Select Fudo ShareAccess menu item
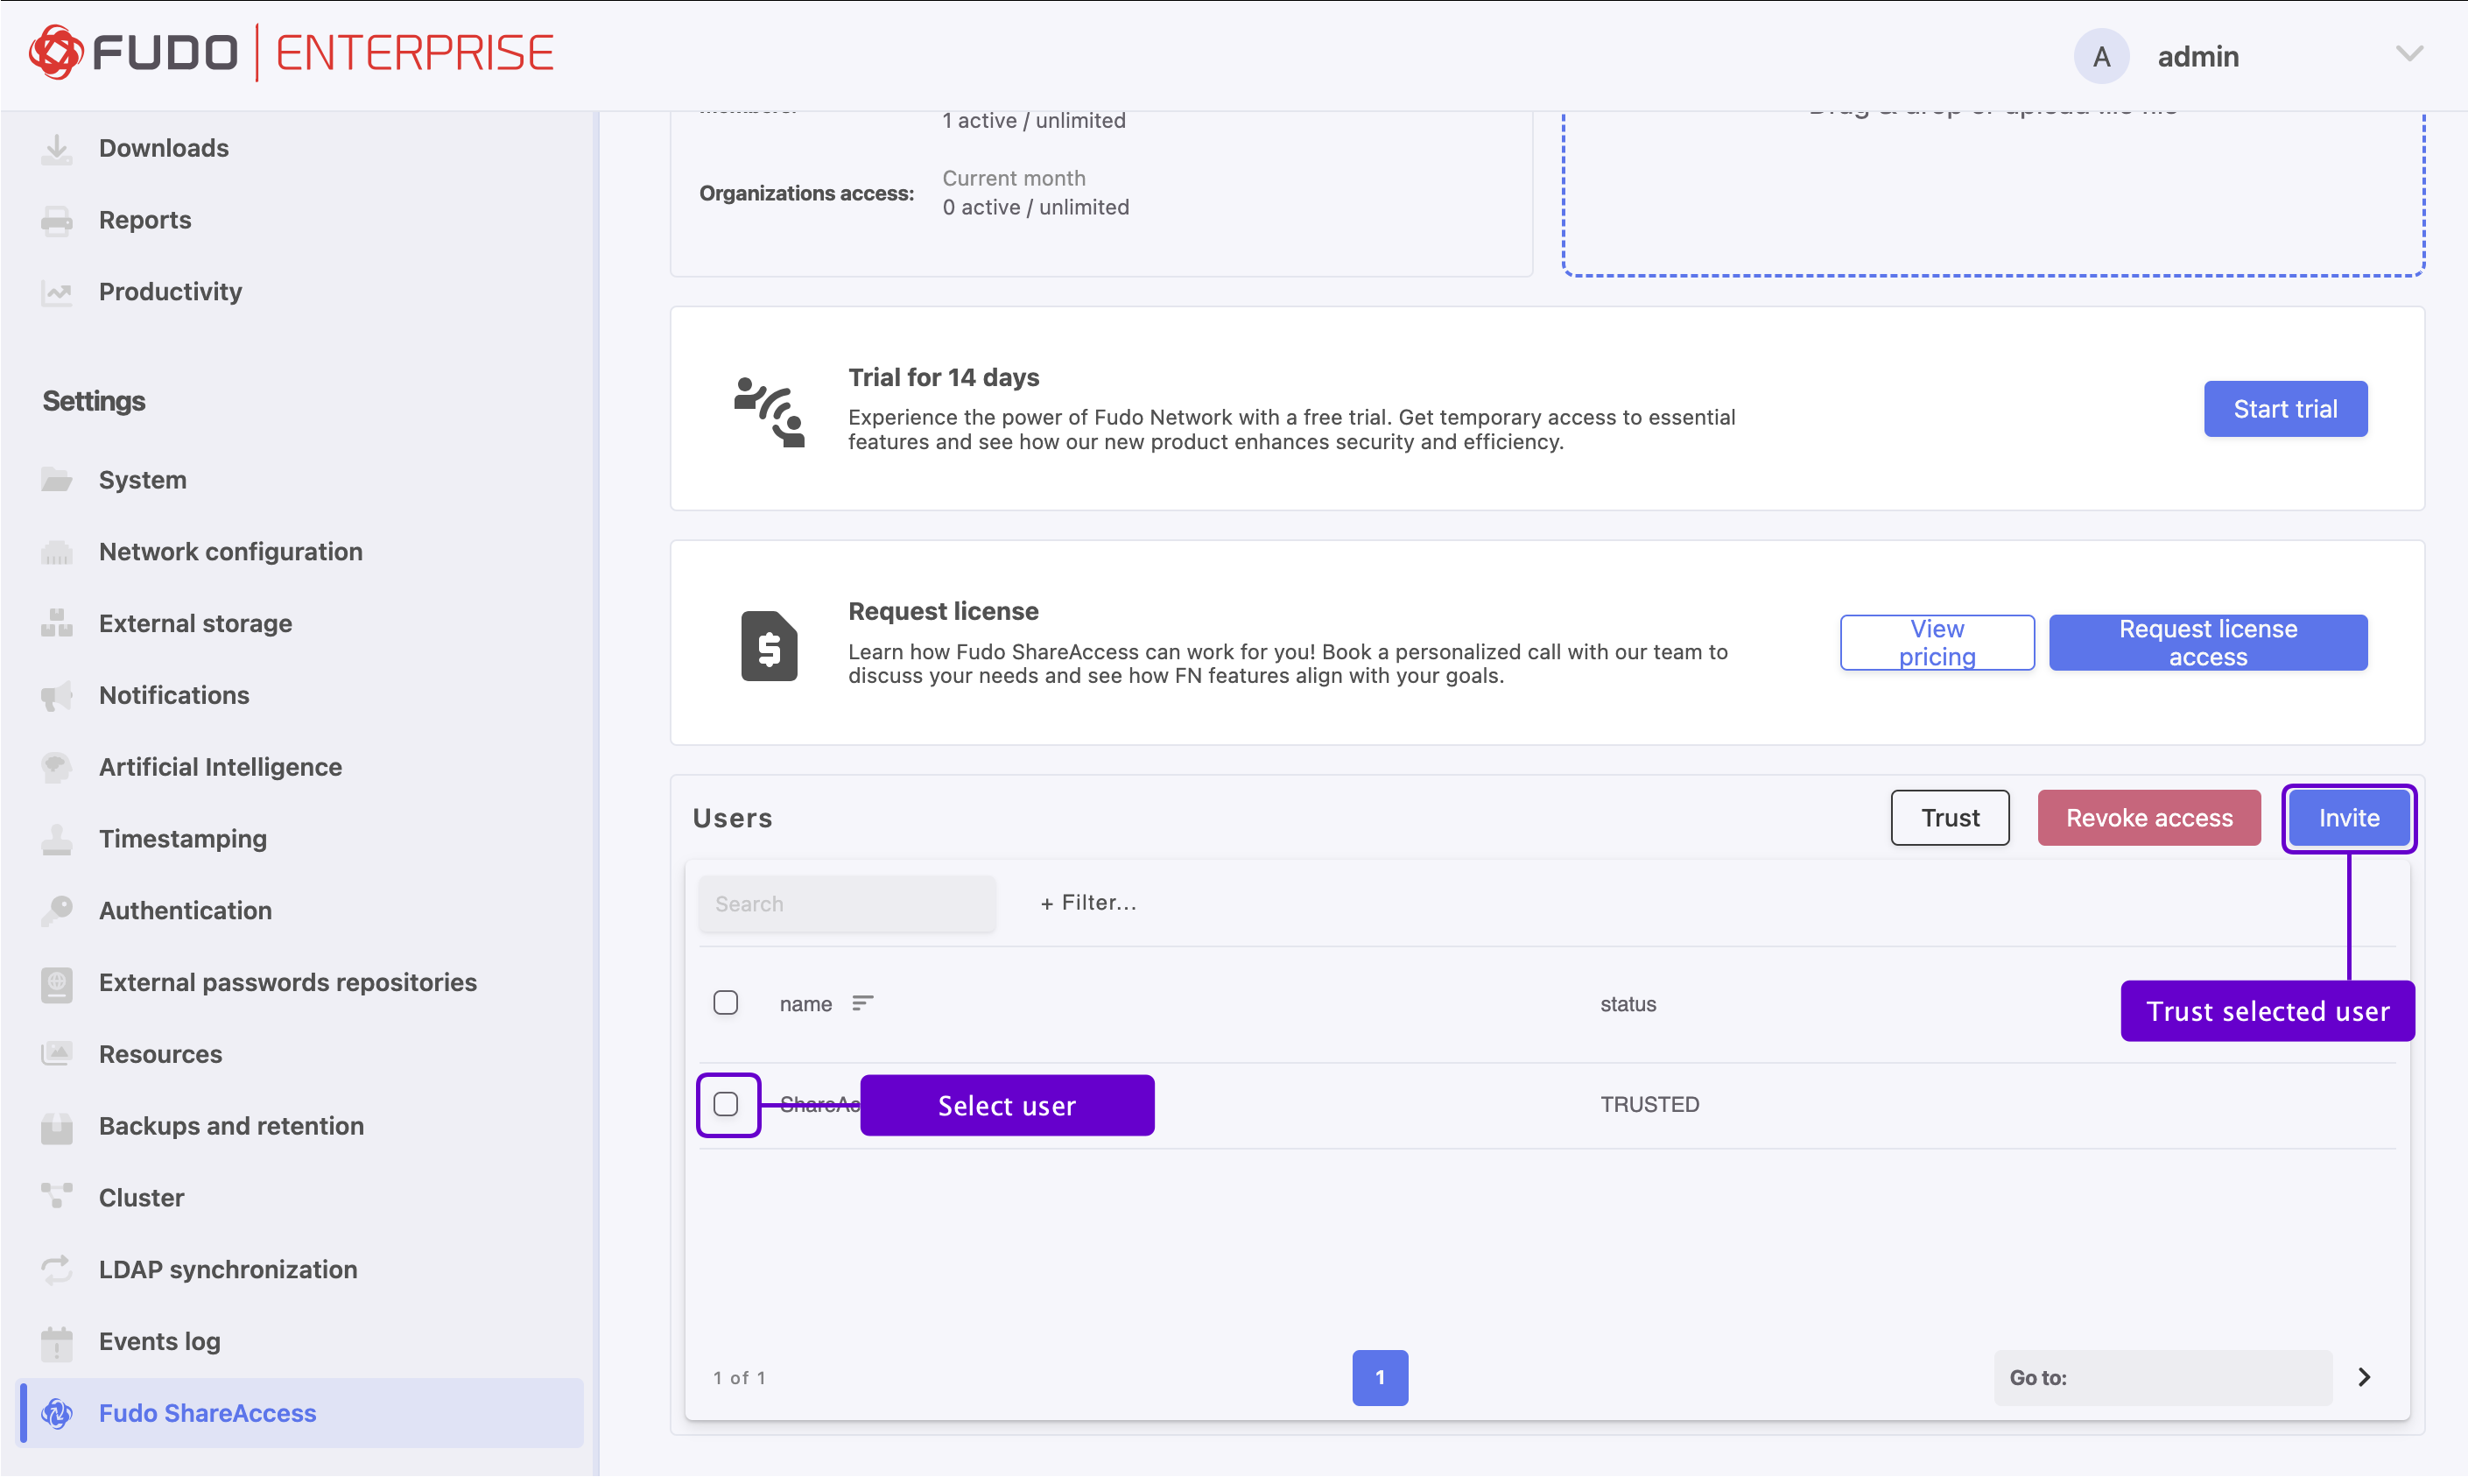 [300, 1414]
